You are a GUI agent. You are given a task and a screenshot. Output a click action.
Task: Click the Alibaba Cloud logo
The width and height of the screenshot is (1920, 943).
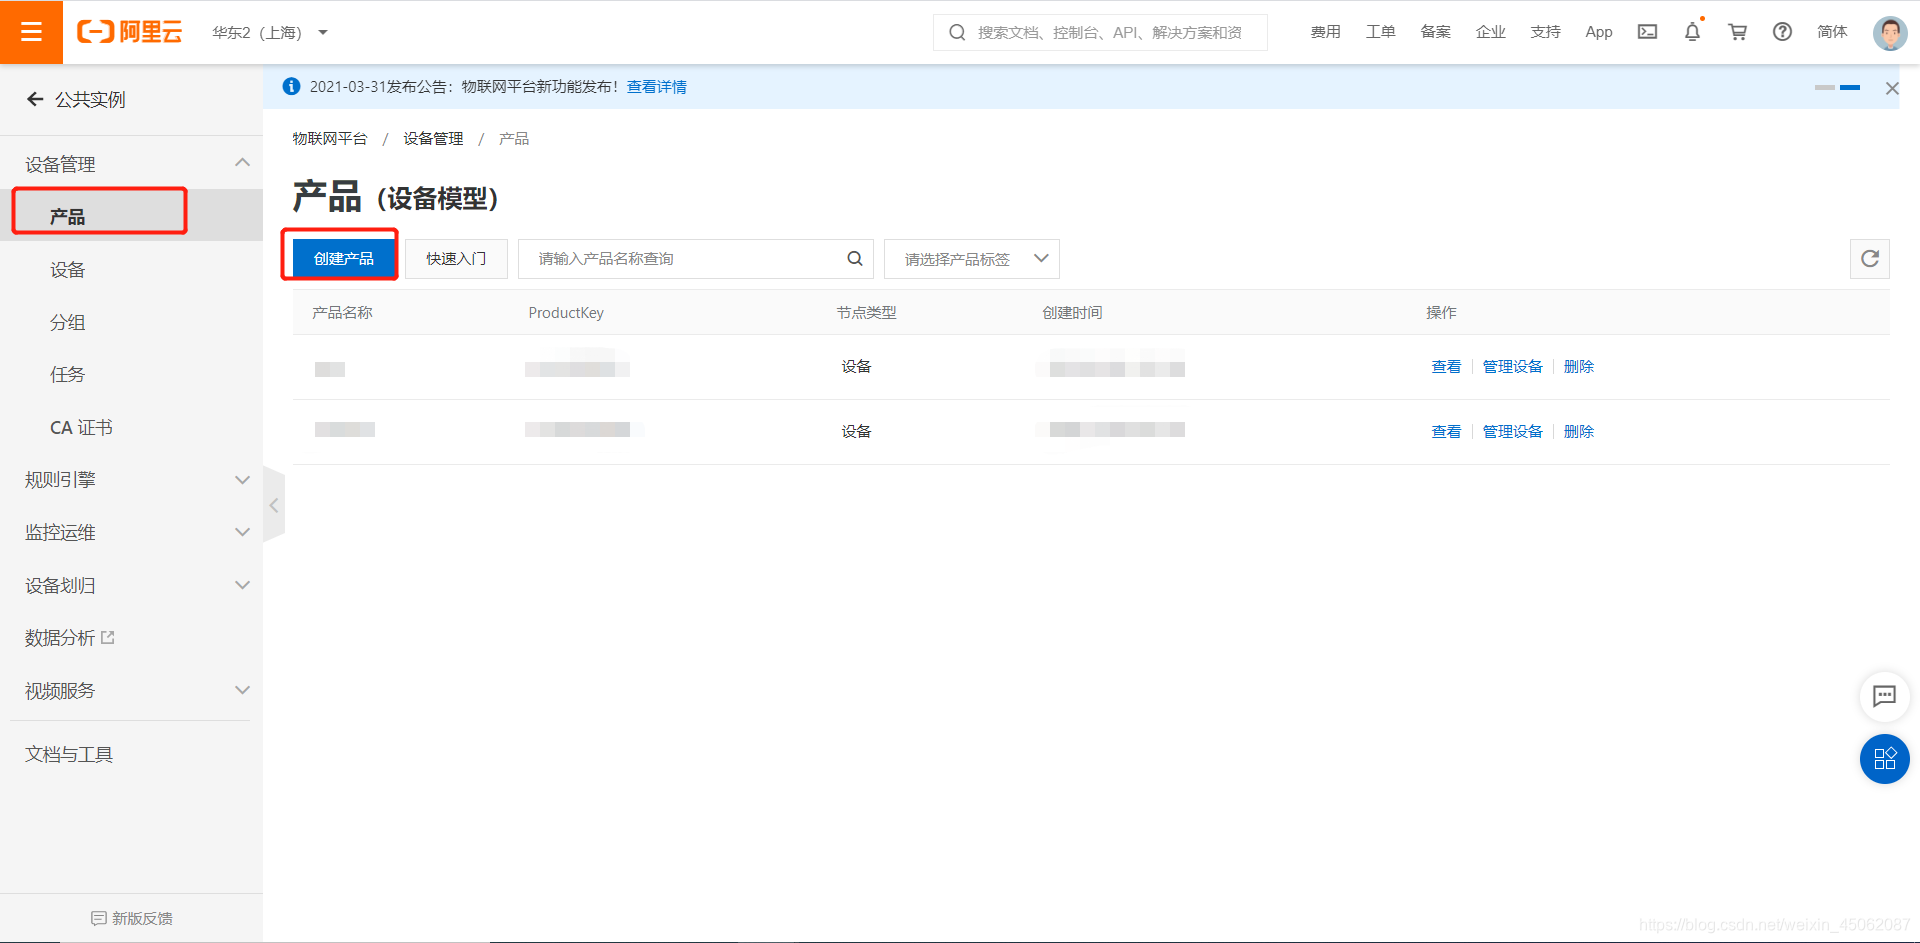tap(130, 32)
